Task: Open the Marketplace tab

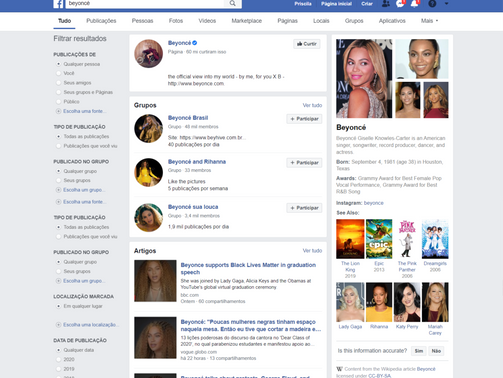Action: (247, 21)
